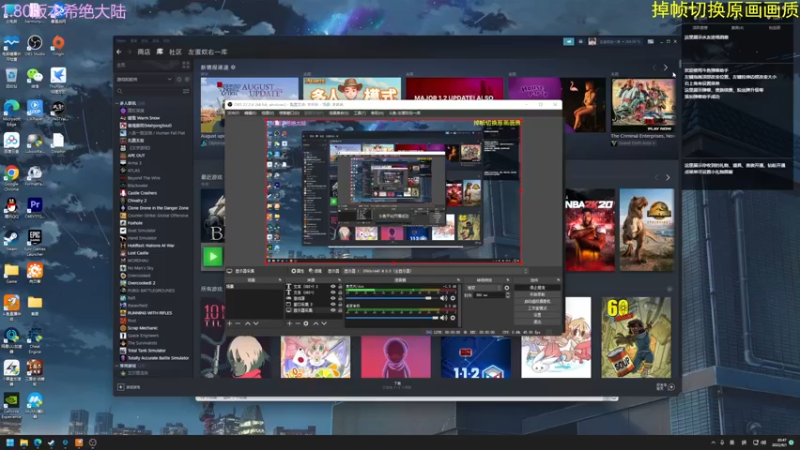Add a new source in OBS
Image resolution: width=800 pixels, height=450 pixels.
coord(289,323)
